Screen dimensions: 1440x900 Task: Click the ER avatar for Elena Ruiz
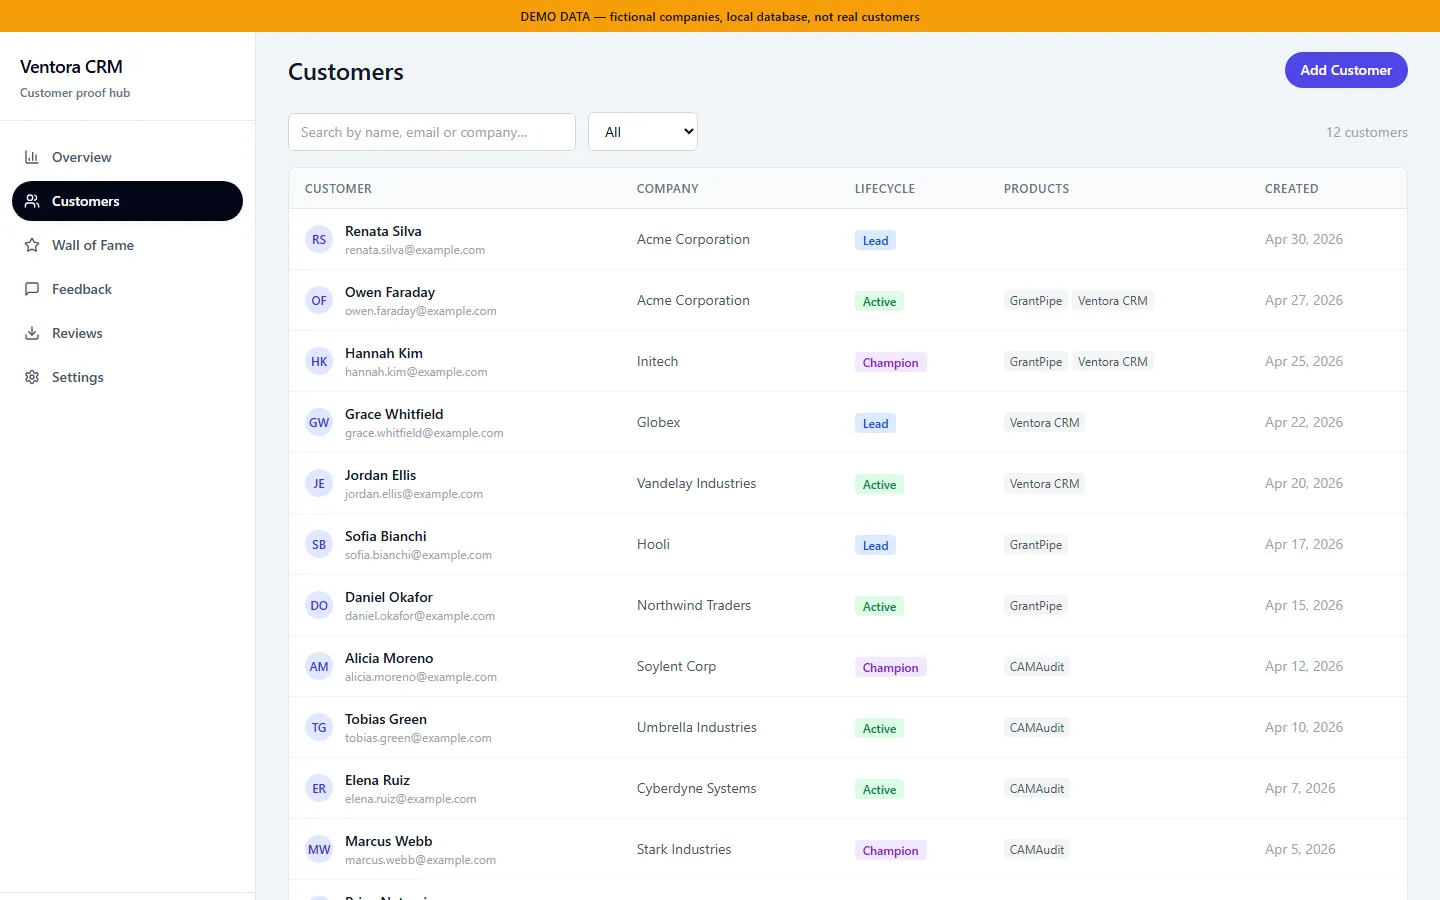[x=319, y=788]
